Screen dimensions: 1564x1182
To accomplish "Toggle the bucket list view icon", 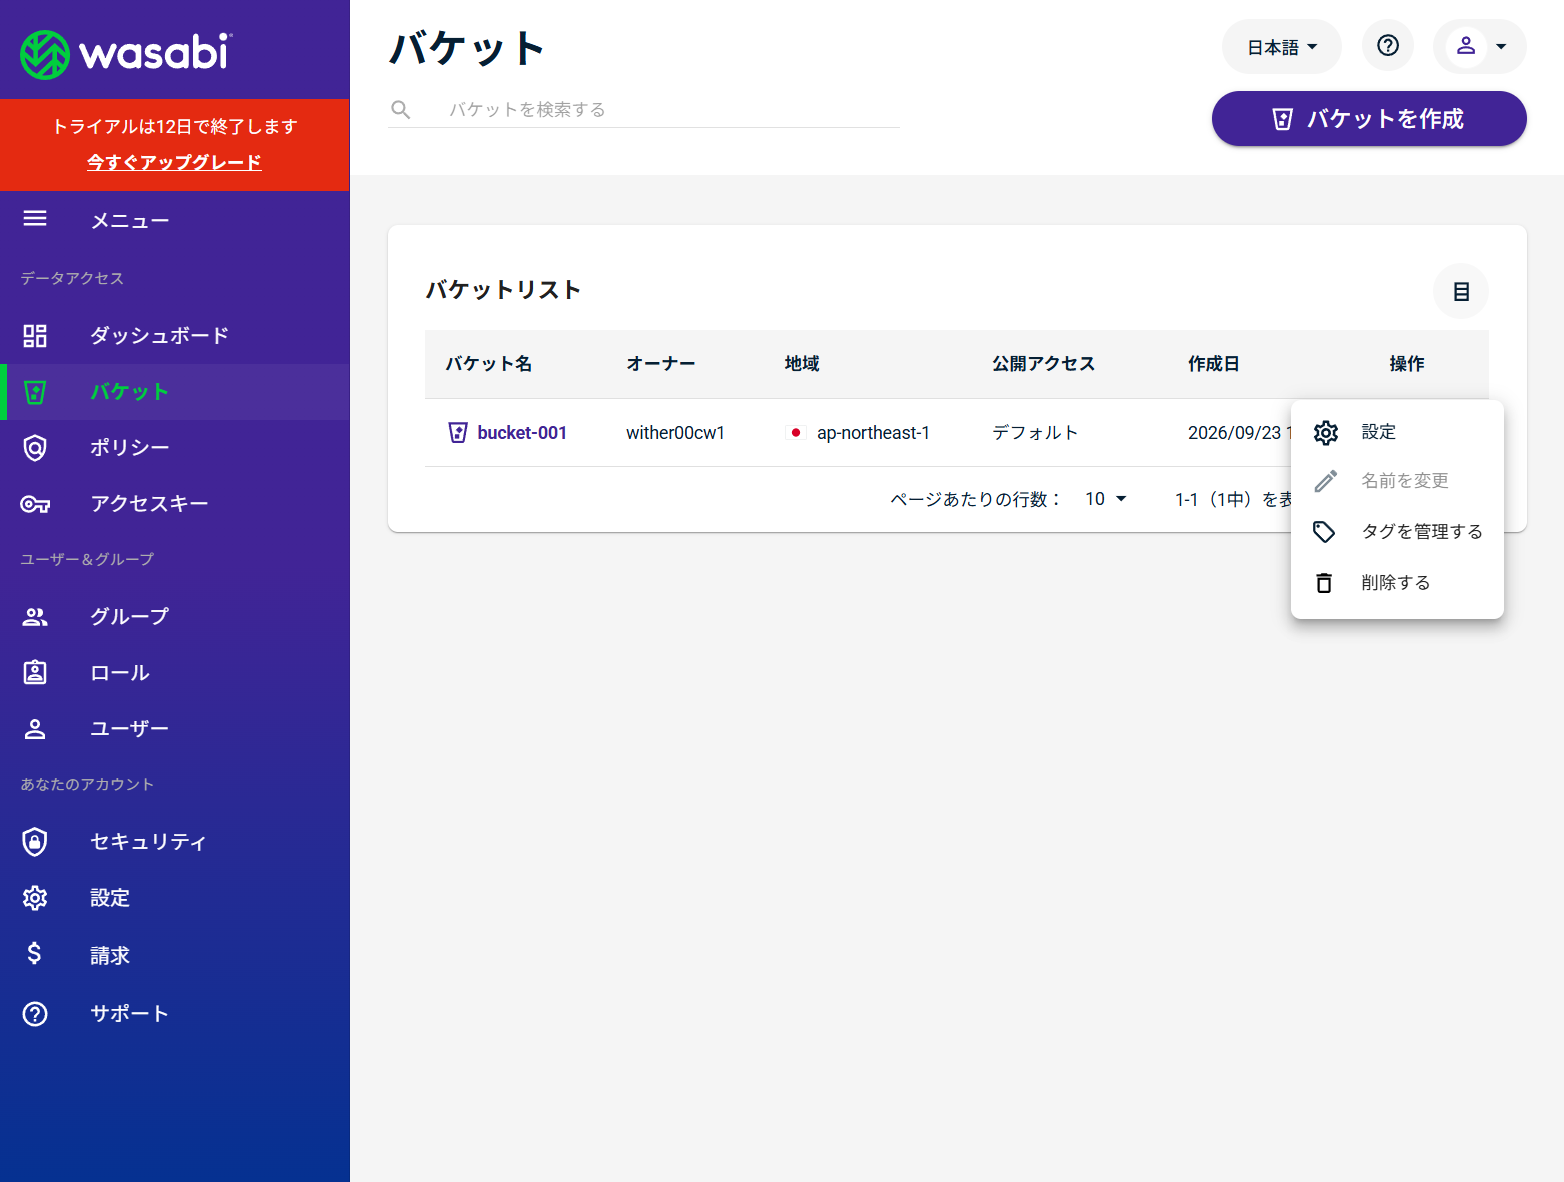I will click(1461, 292).
